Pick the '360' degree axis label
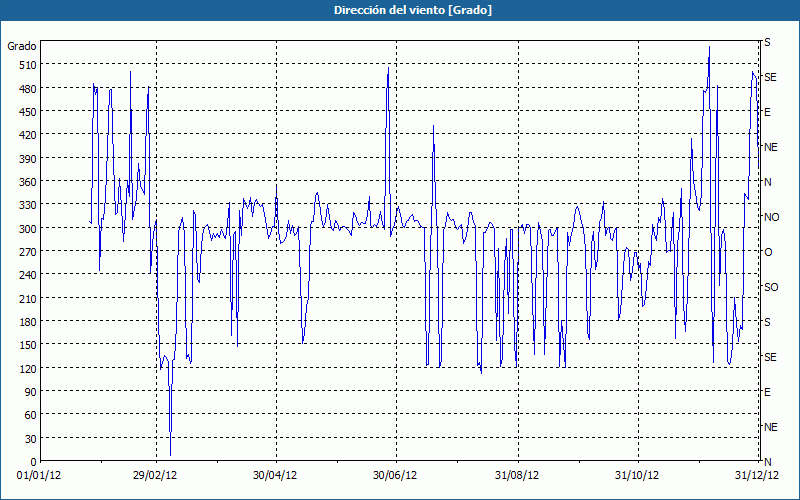Screen dimensions: 800x500 28,182
